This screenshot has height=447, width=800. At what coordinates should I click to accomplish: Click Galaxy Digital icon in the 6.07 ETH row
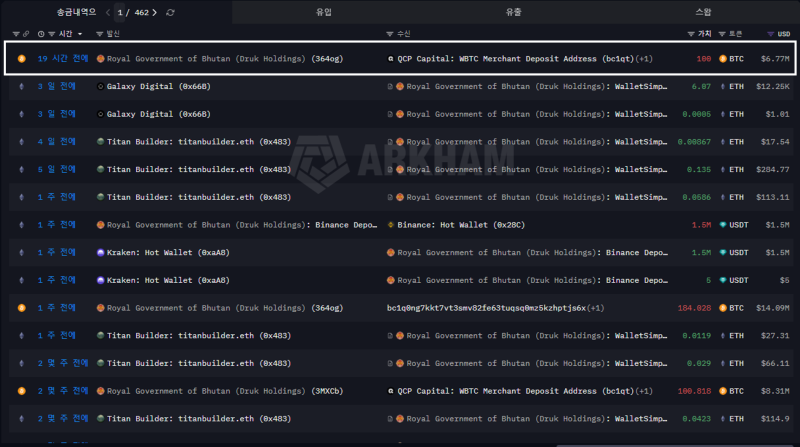pos(101,86)
